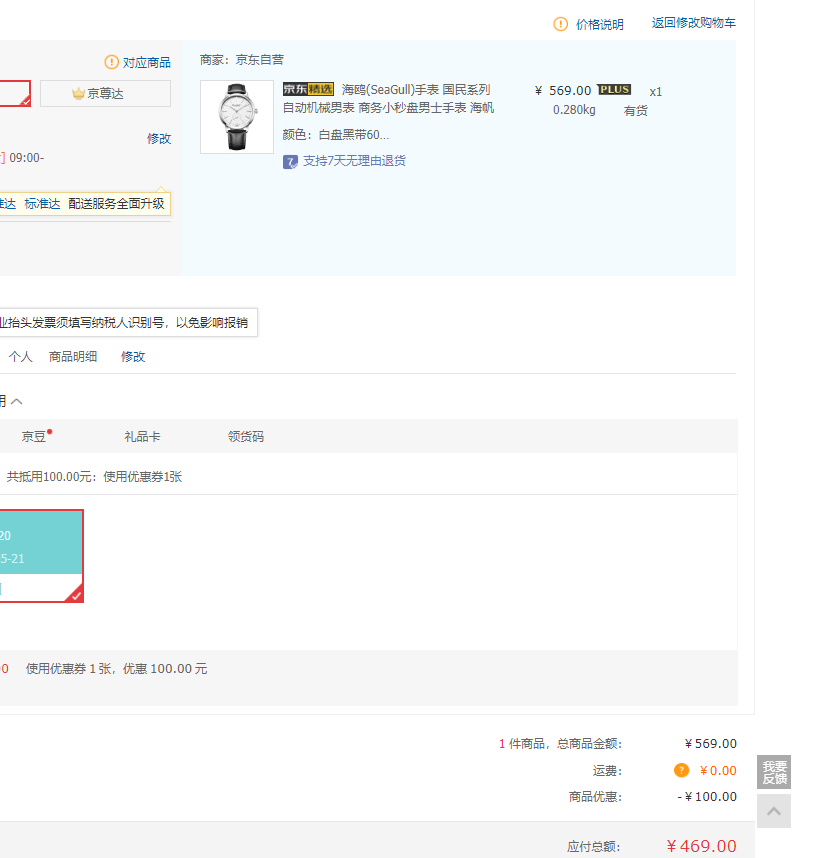
Task: Click 修改 beside invoice 商品明细
Action: tap(133, 357)
